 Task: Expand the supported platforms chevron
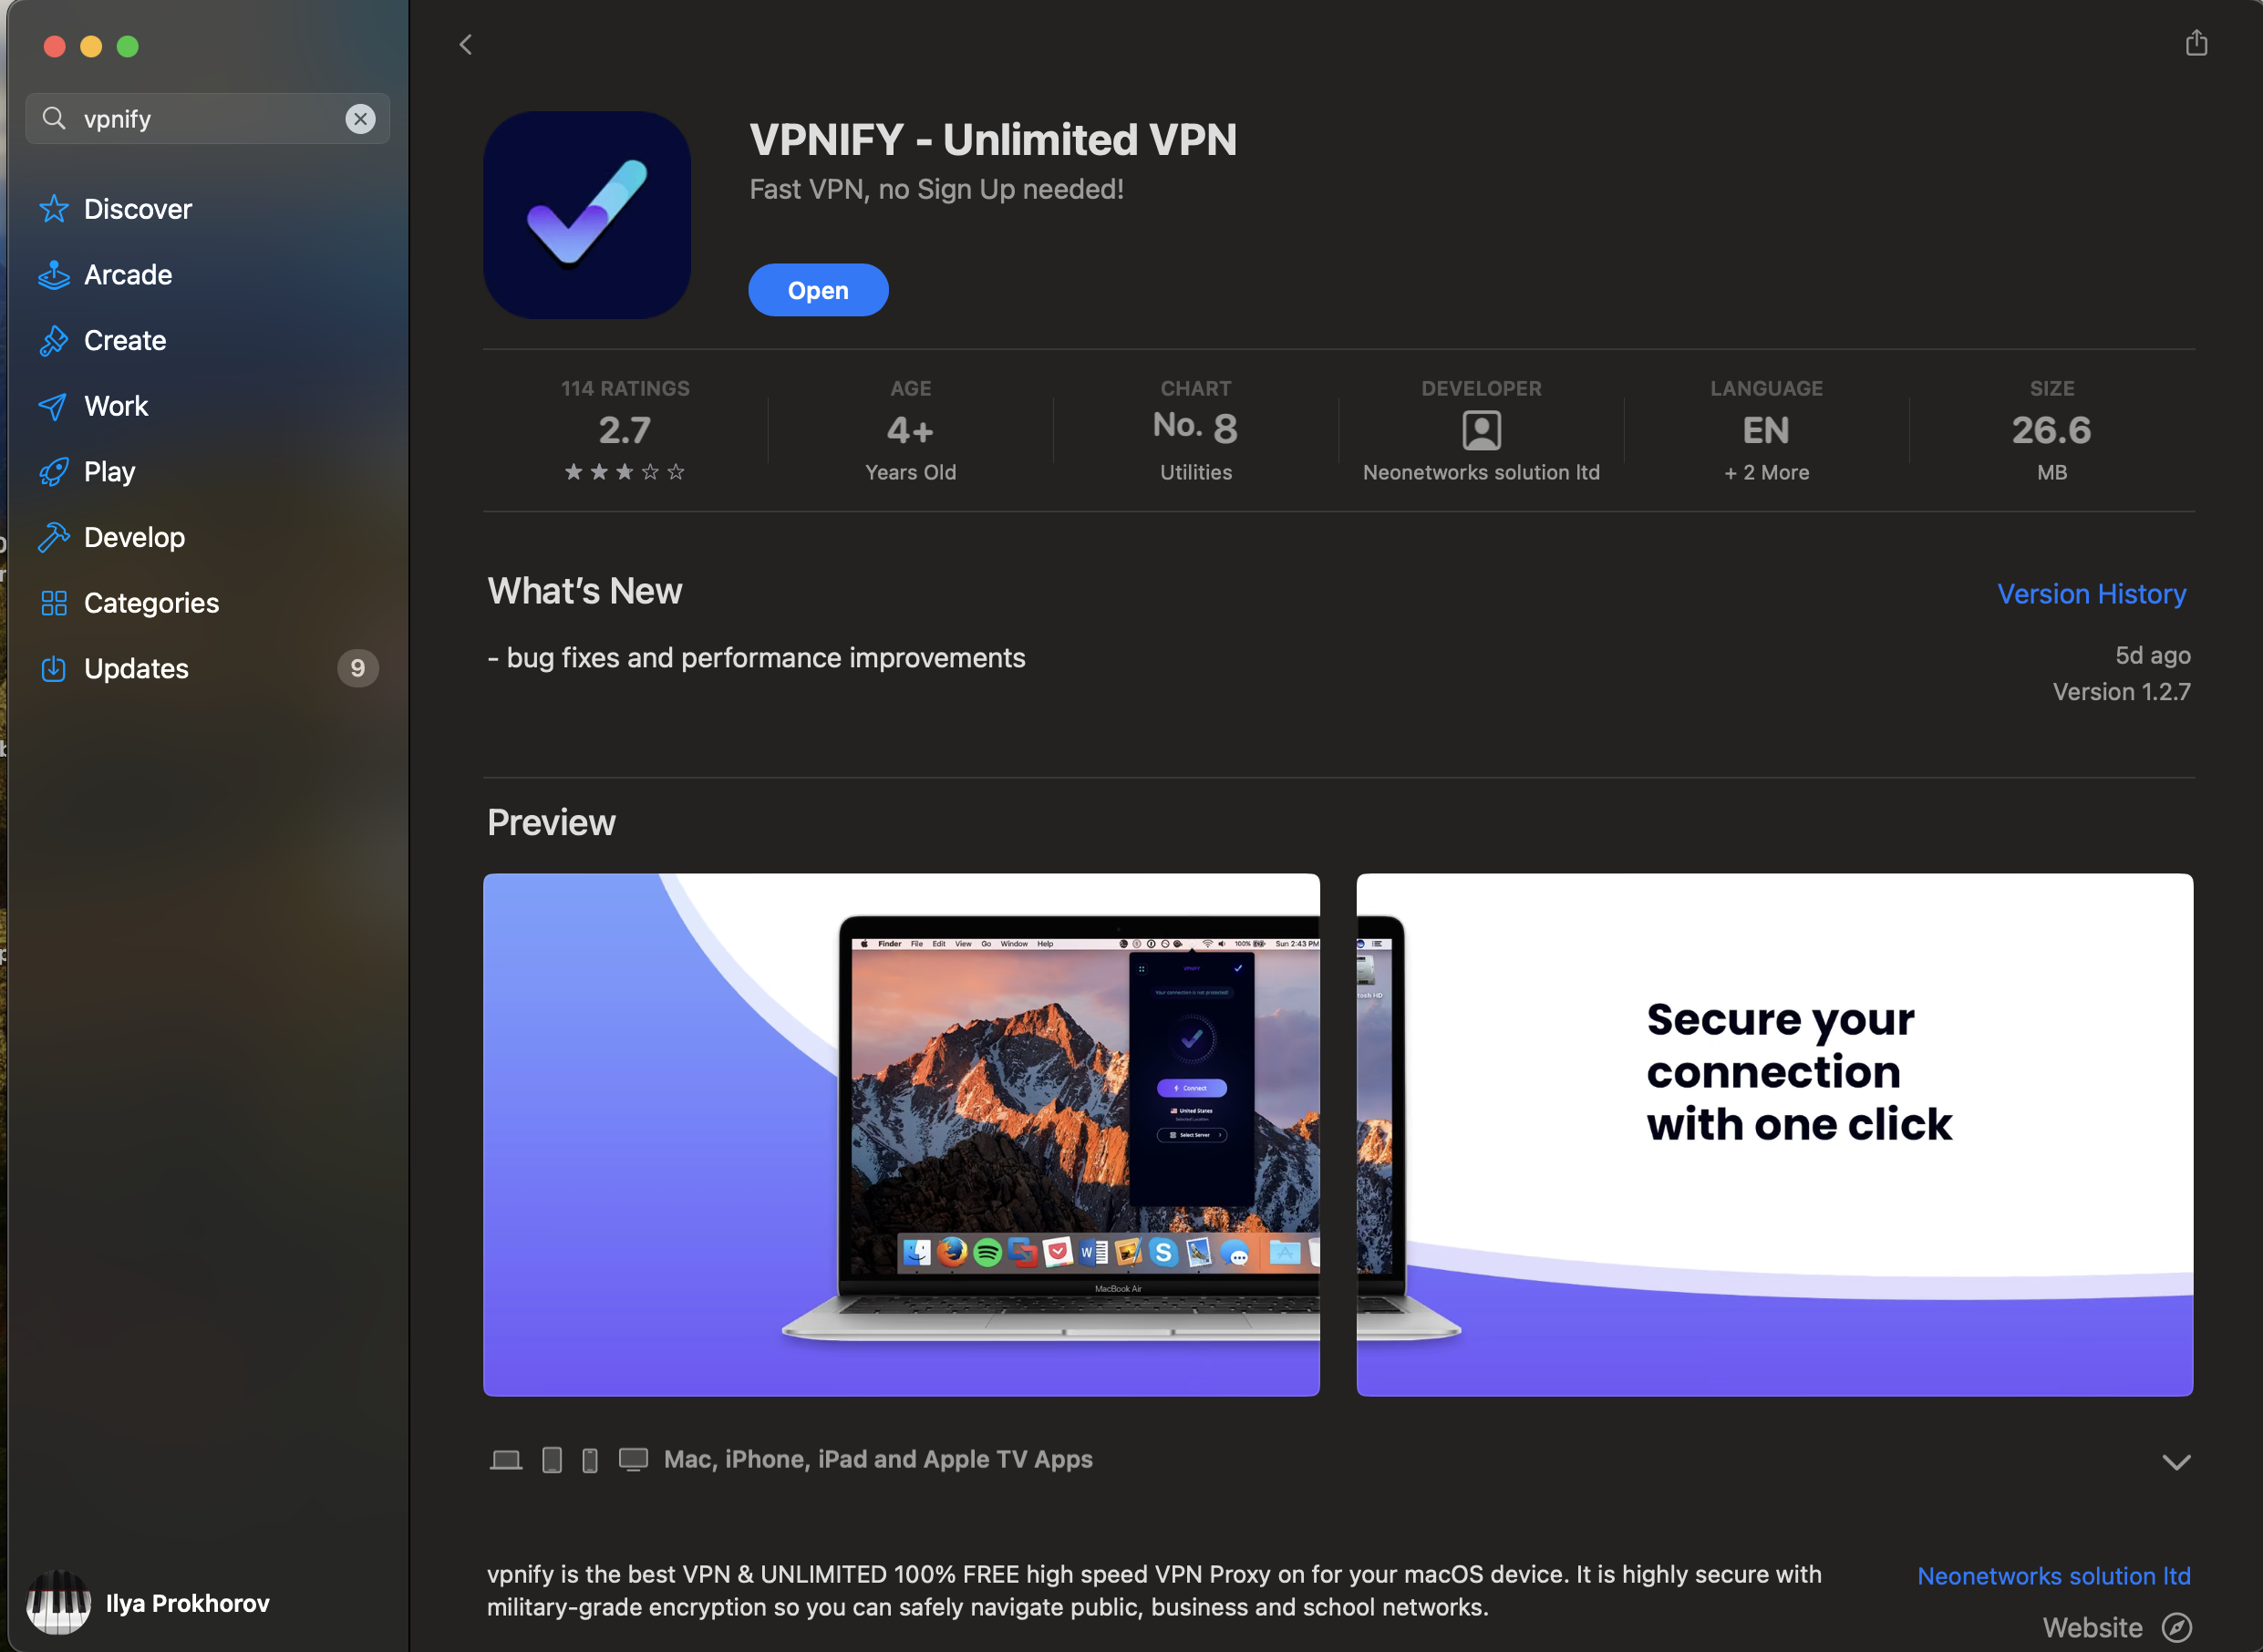pos(2176,1462)
